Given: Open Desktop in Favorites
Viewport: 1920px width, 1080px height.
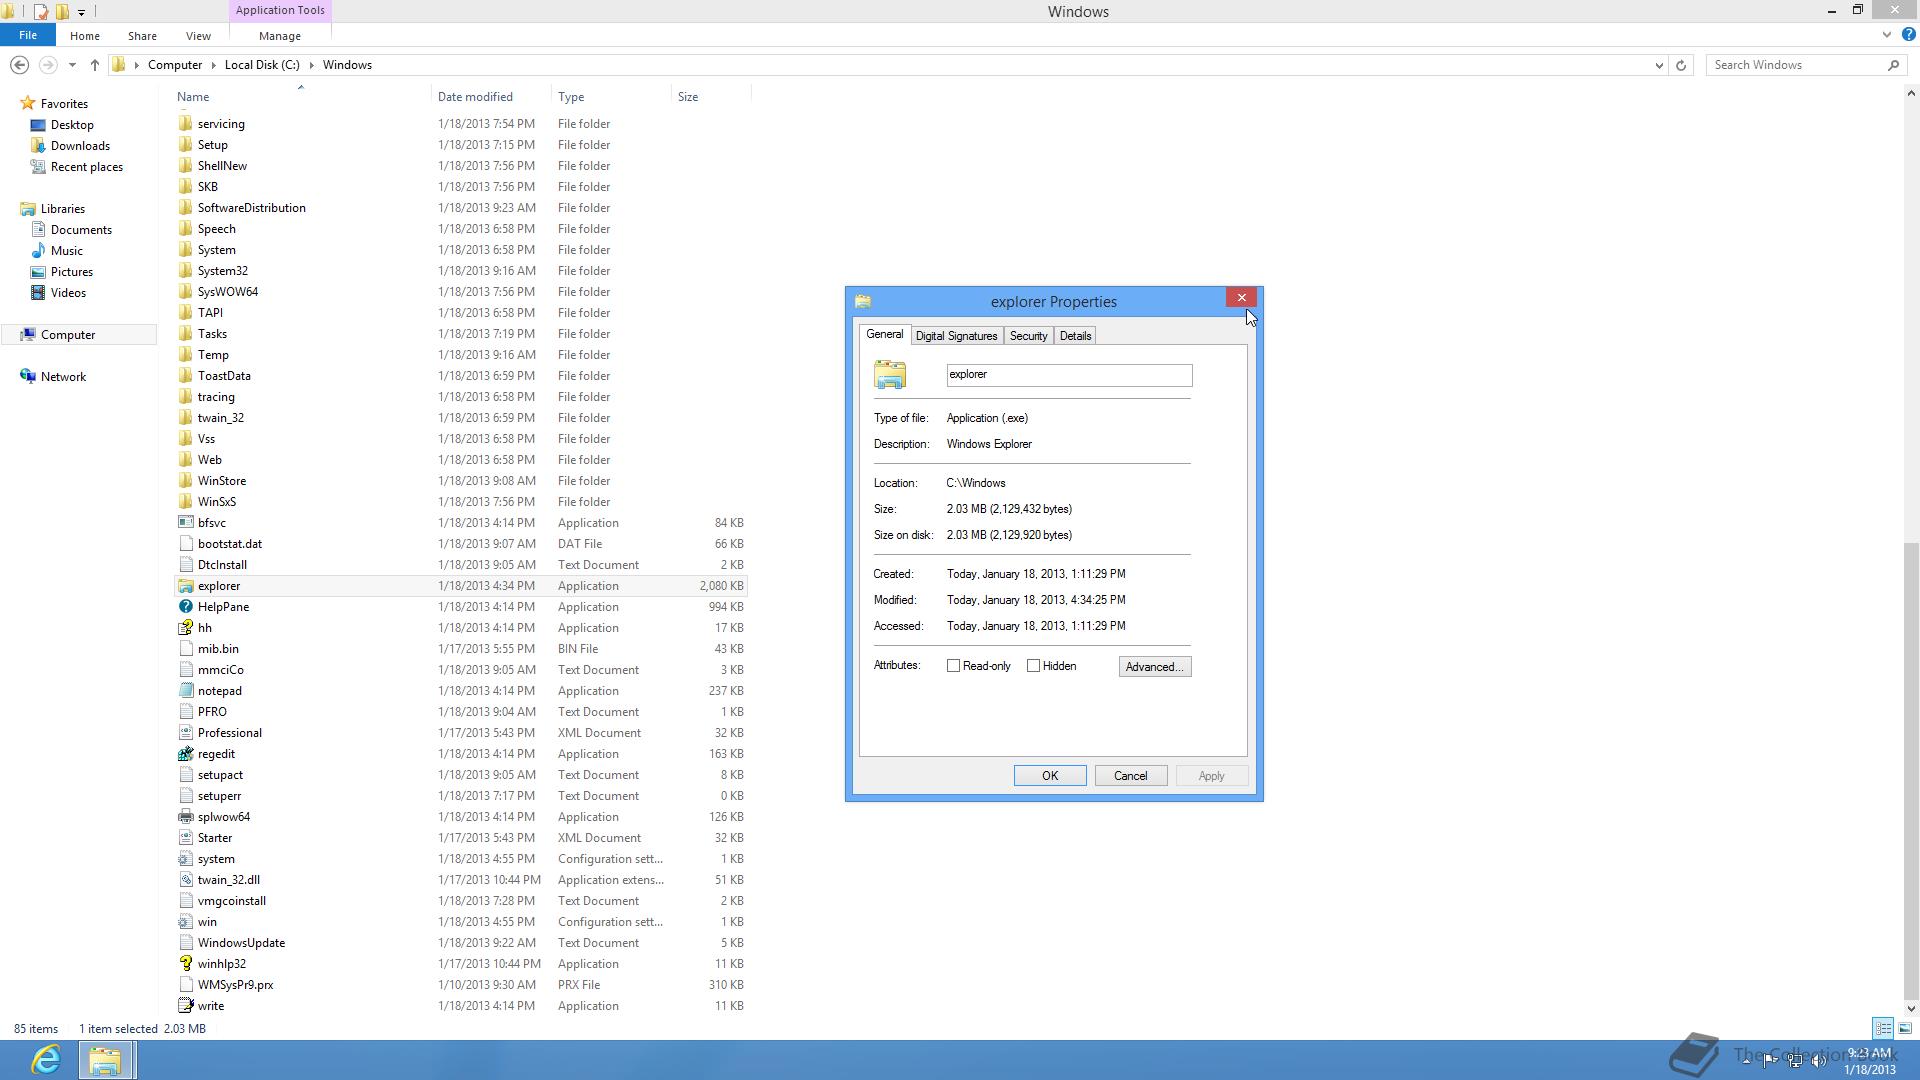Looking at the screenshot, I should tap(72, 125).
